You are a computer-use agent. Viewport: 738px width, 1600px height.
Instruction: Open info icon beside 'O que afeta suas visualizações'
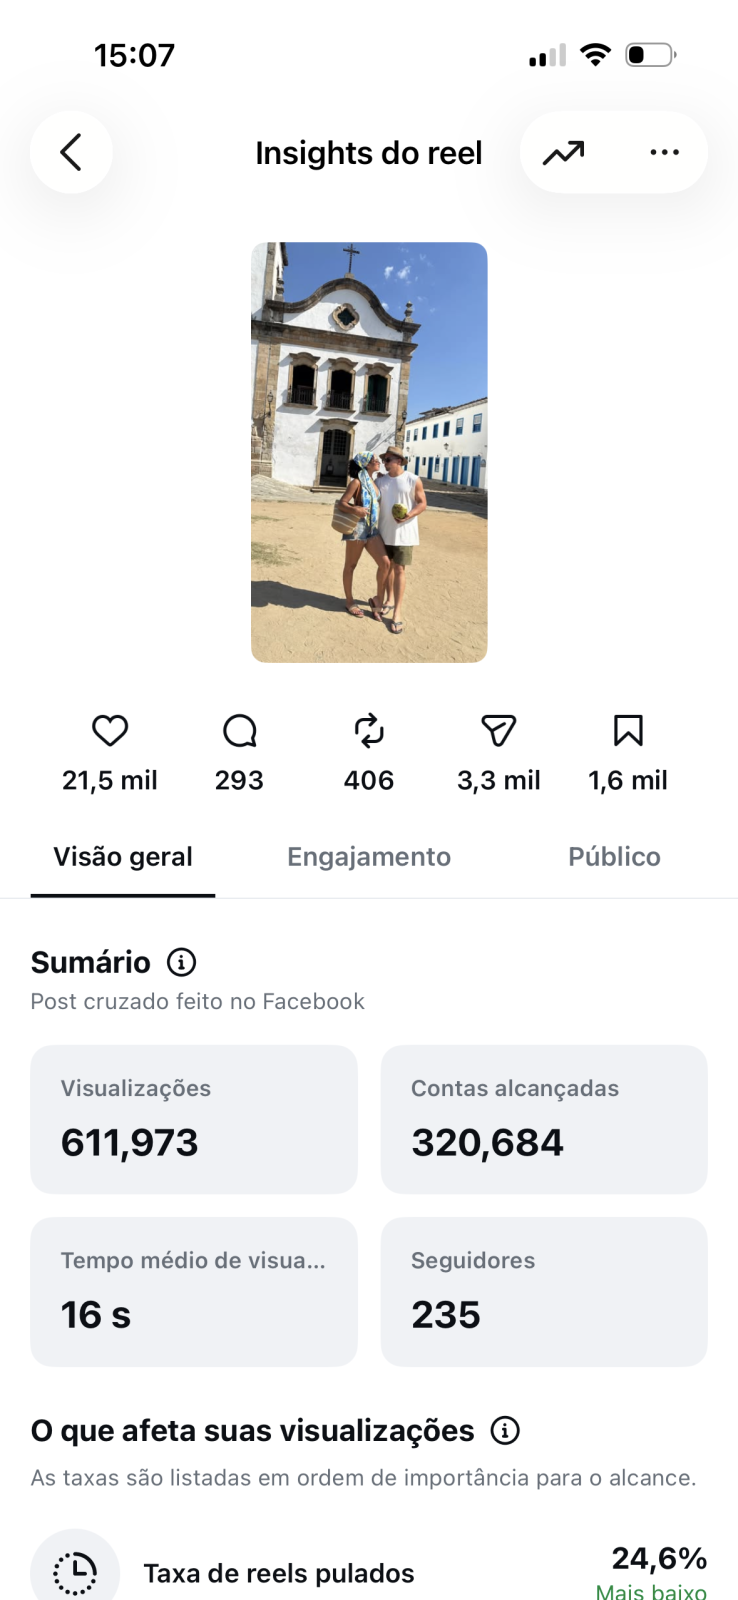coord(505,1431)
